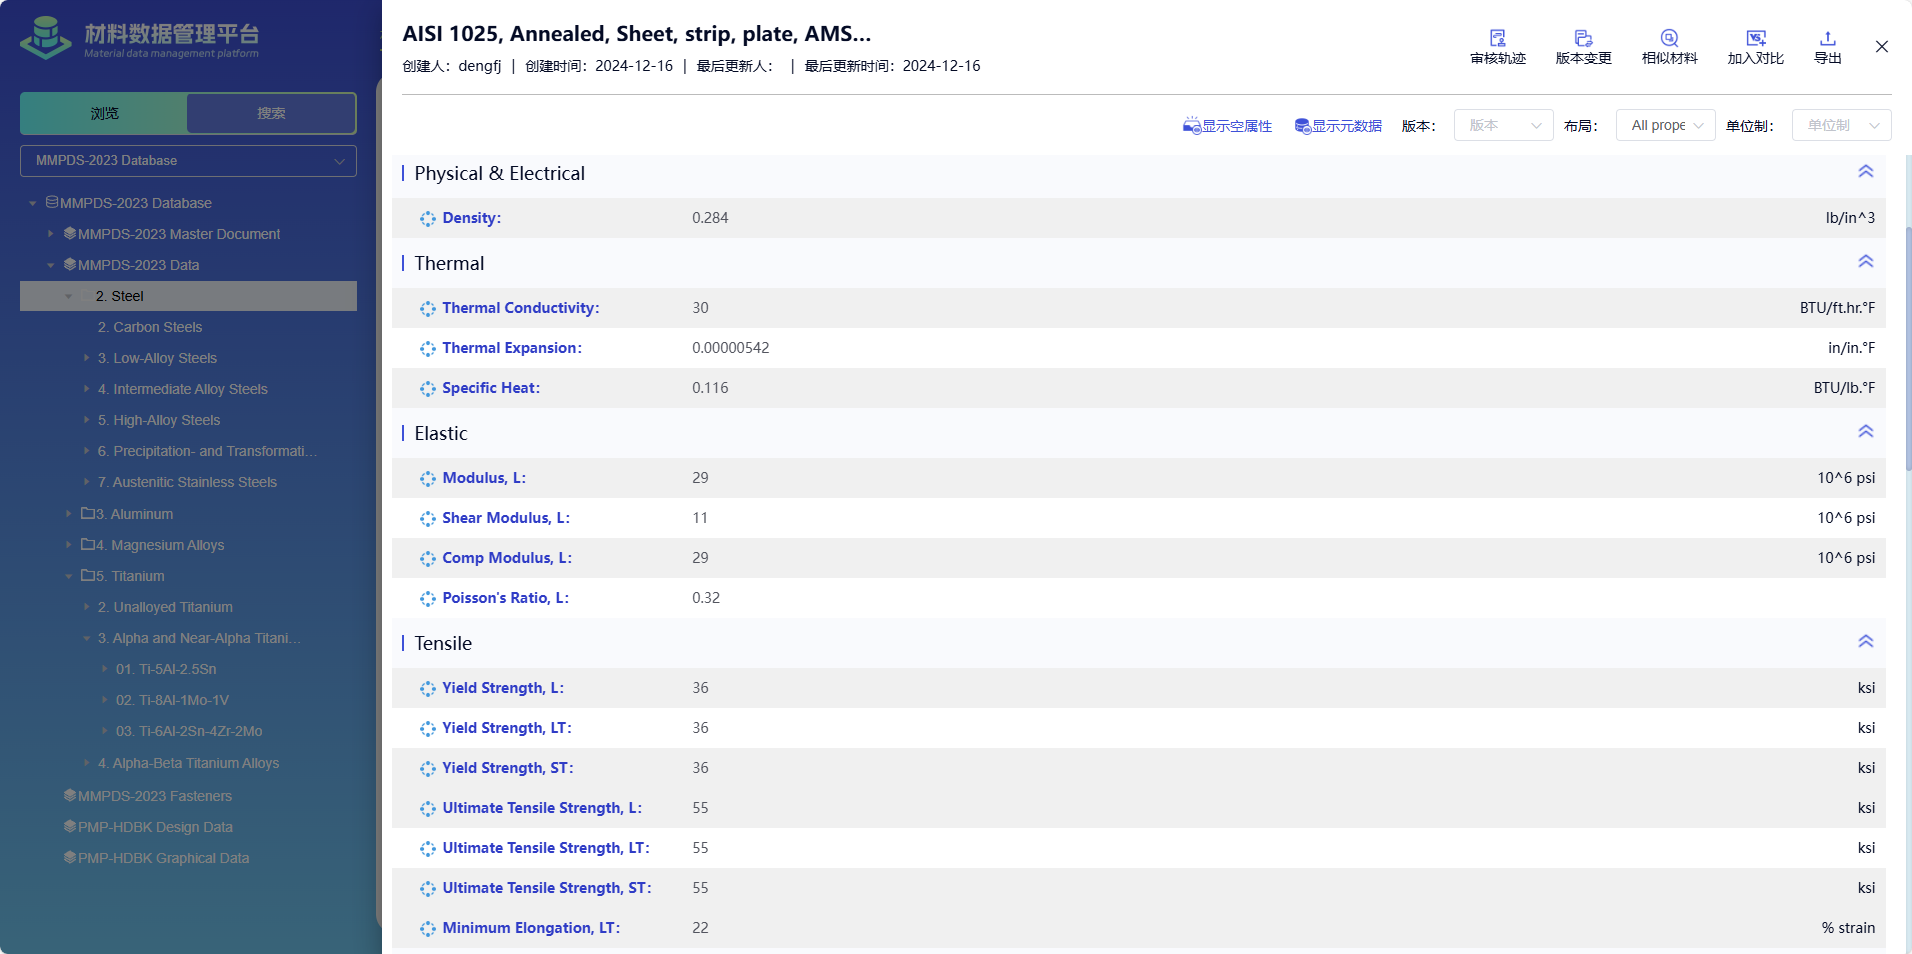The height and width of the screenshot is (954, 1912).
Task: Open 7. Austenitic Stainless Steels item
Action: (187, 482)
